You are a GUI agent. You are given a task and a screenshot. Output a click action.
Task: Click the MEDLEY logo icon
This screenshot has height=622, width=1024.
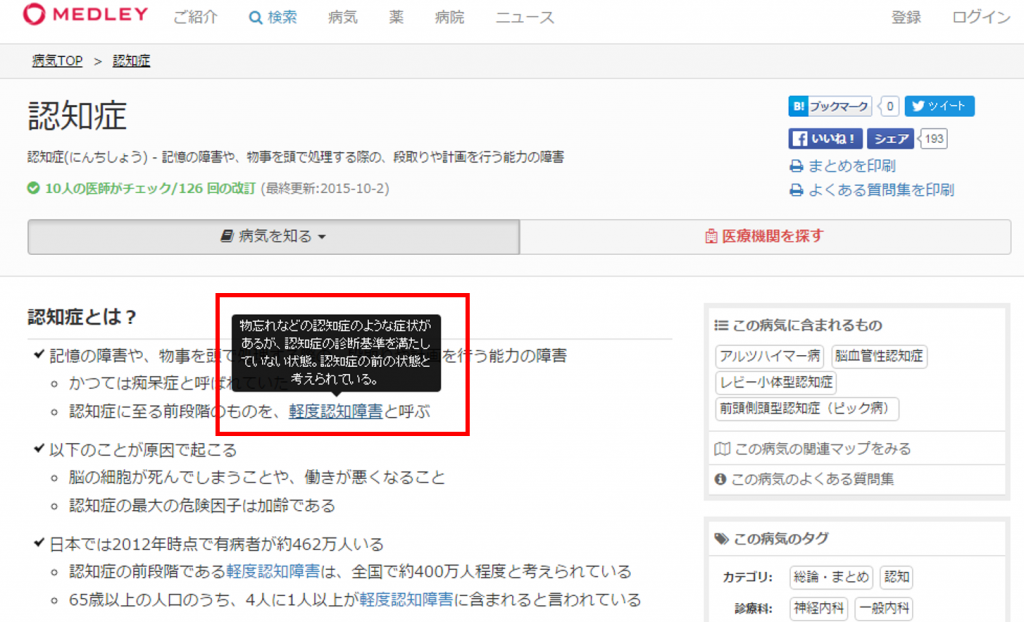(x=33, y=14)
